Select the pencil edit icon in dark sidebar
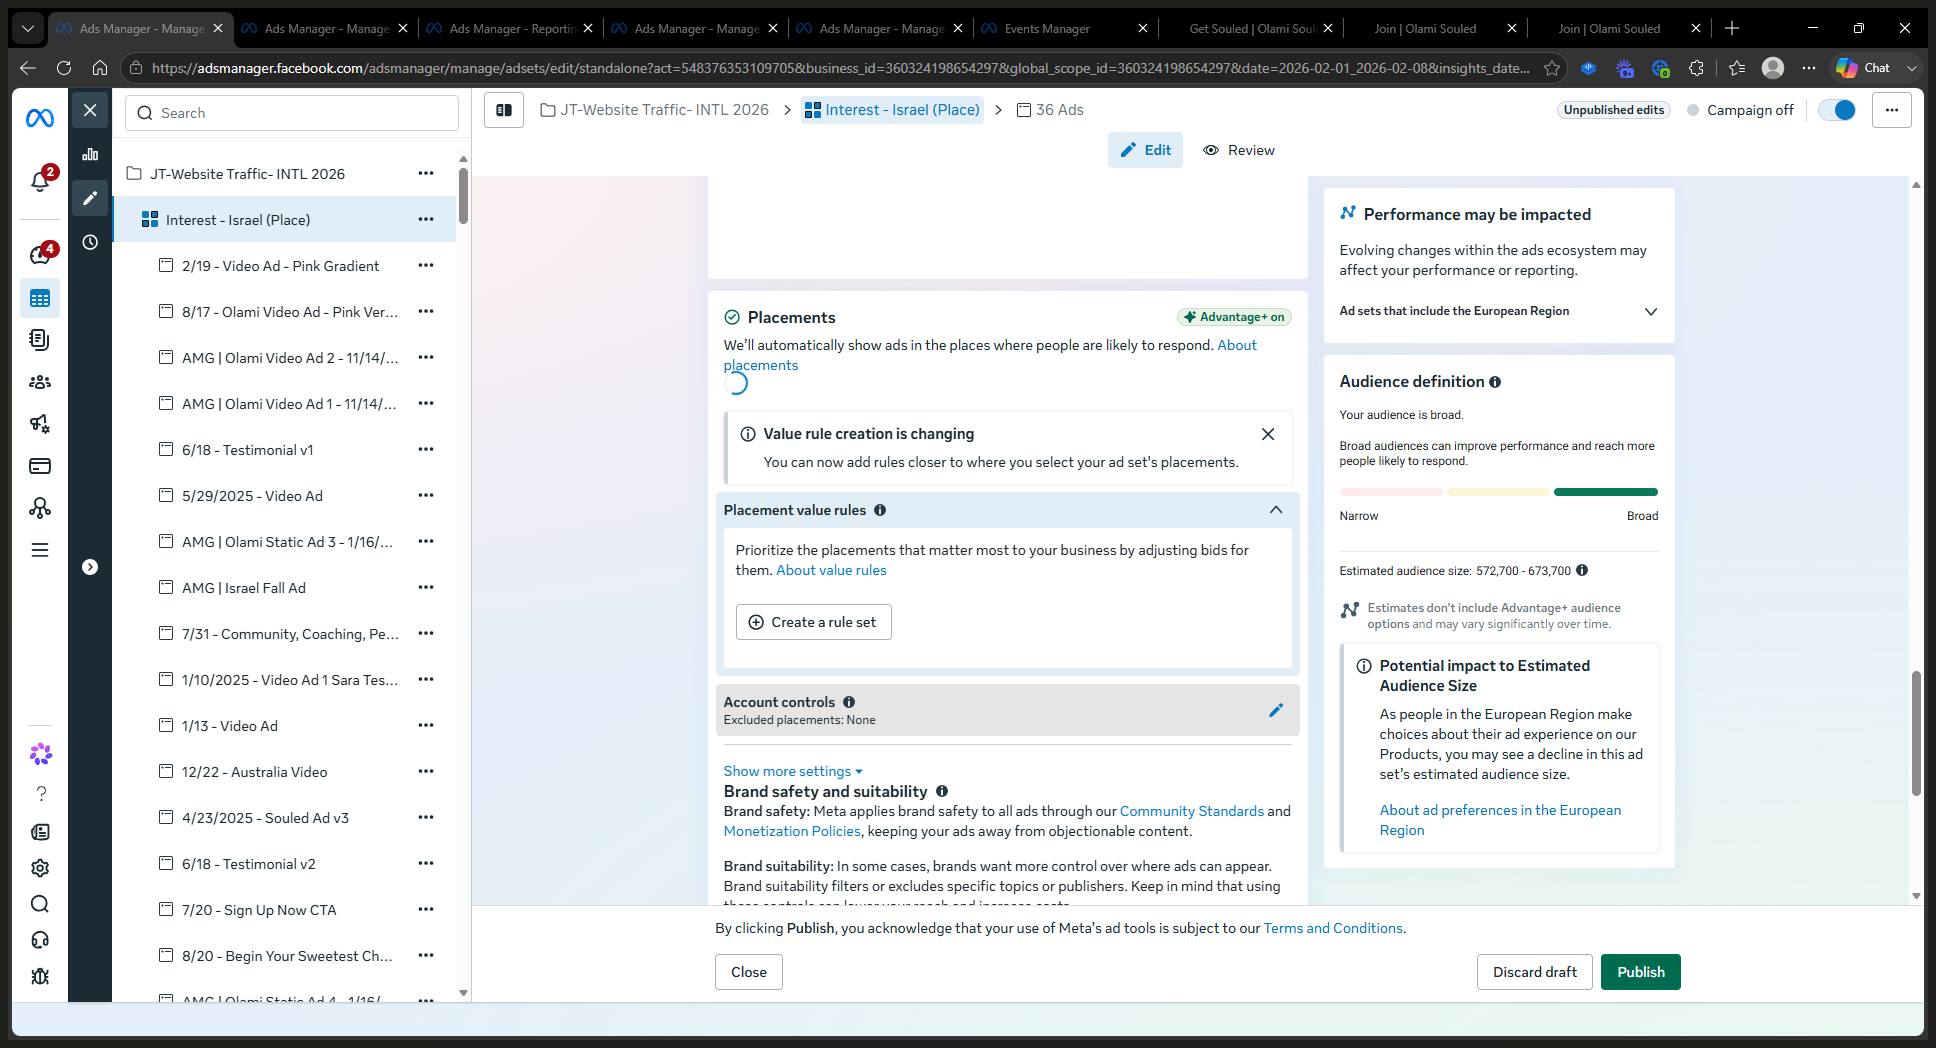 tap(90, 198)
